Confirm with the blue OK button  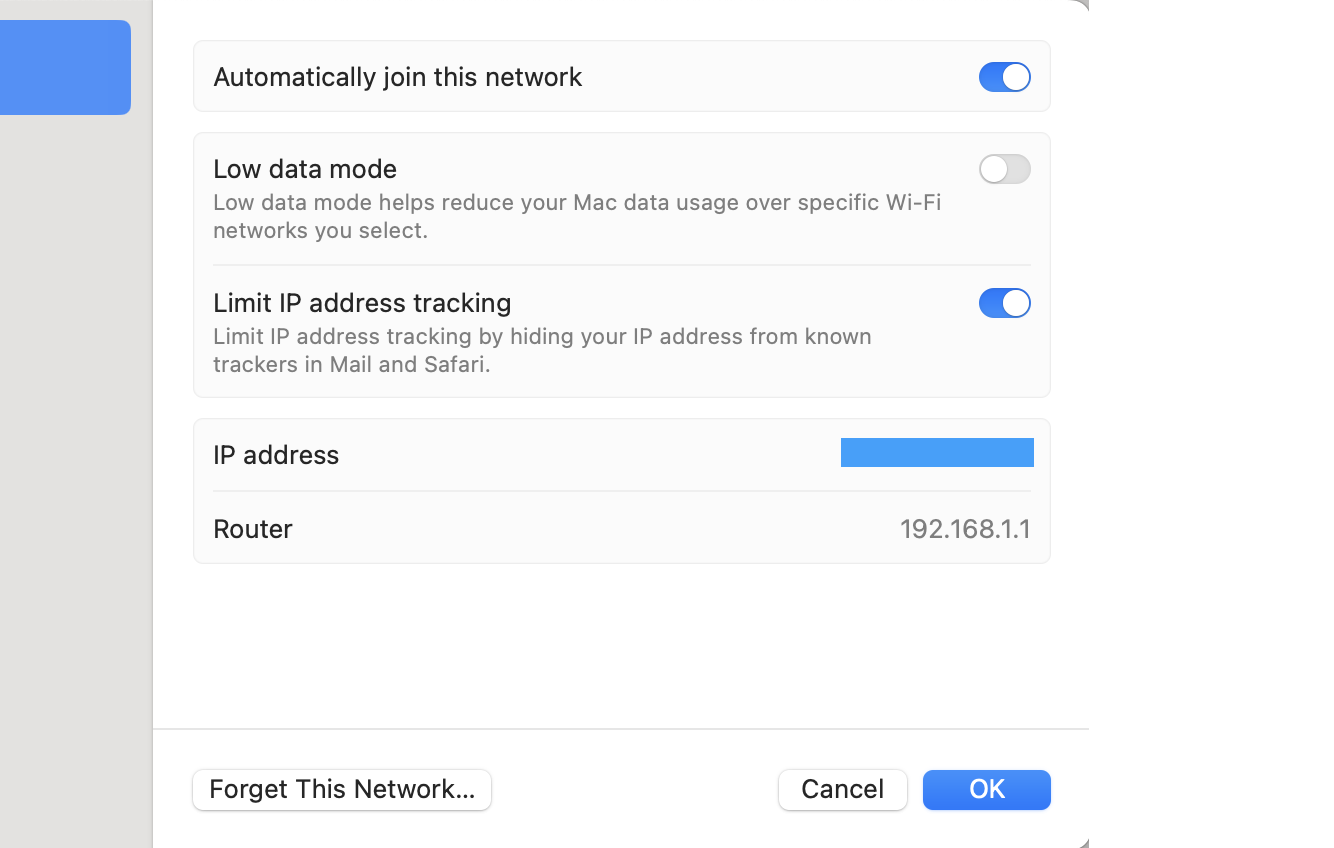click(x=986, y=789)
